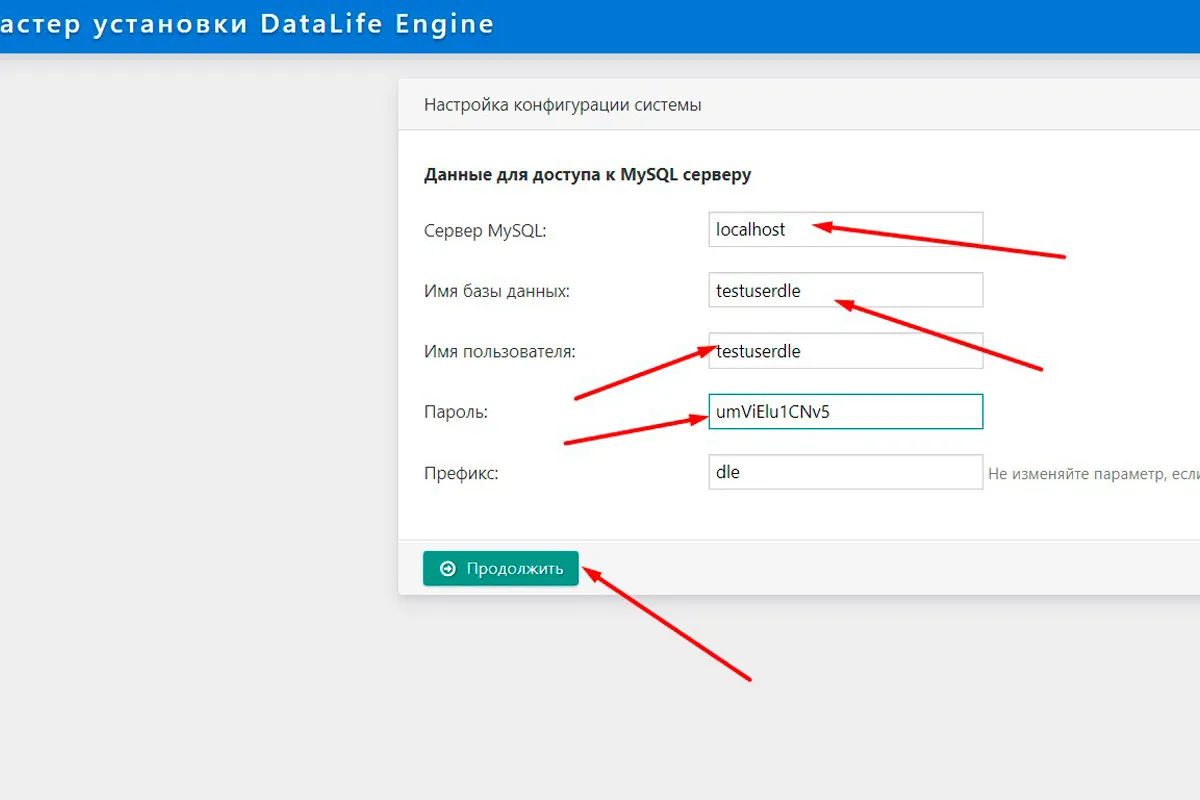The width and height of the screenshot is (1200, 800).
Task: Select the username input field
Action: pyautogui.click(x=846, y=351)
